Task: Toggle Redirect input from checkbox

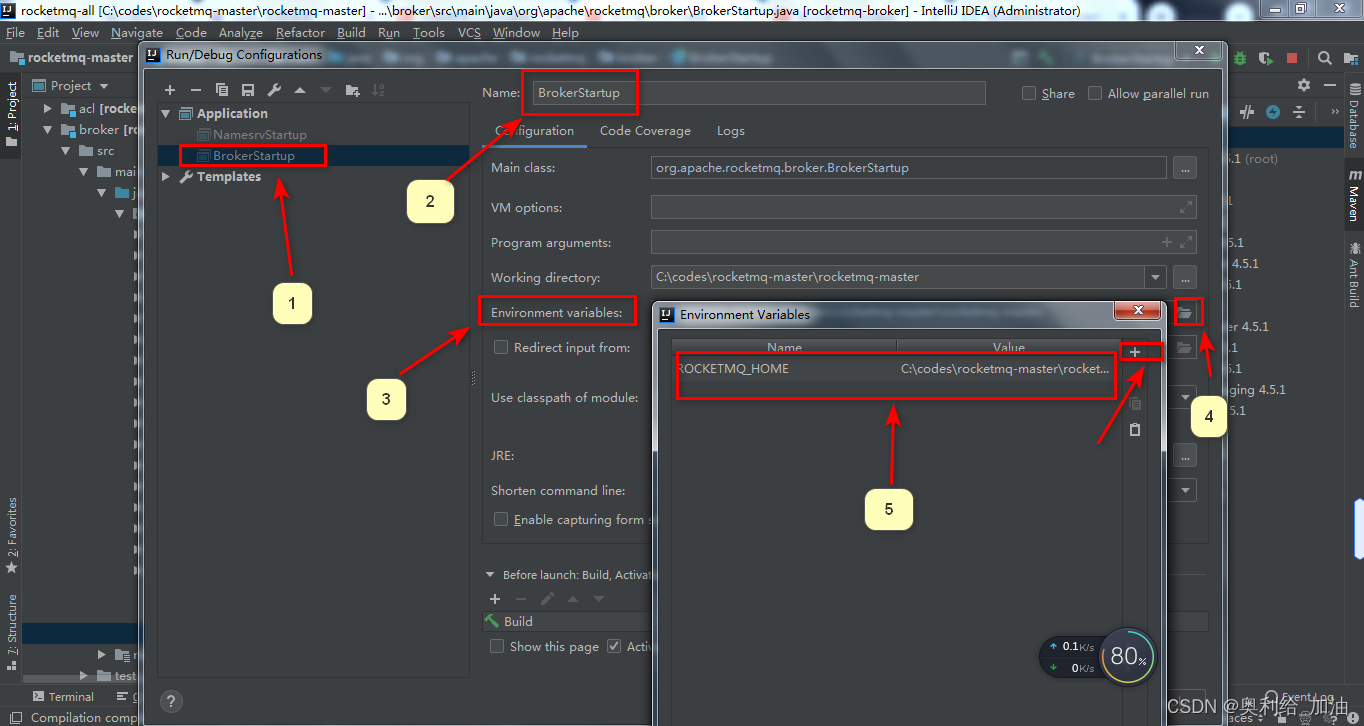Action: click(x=501, y=347)
